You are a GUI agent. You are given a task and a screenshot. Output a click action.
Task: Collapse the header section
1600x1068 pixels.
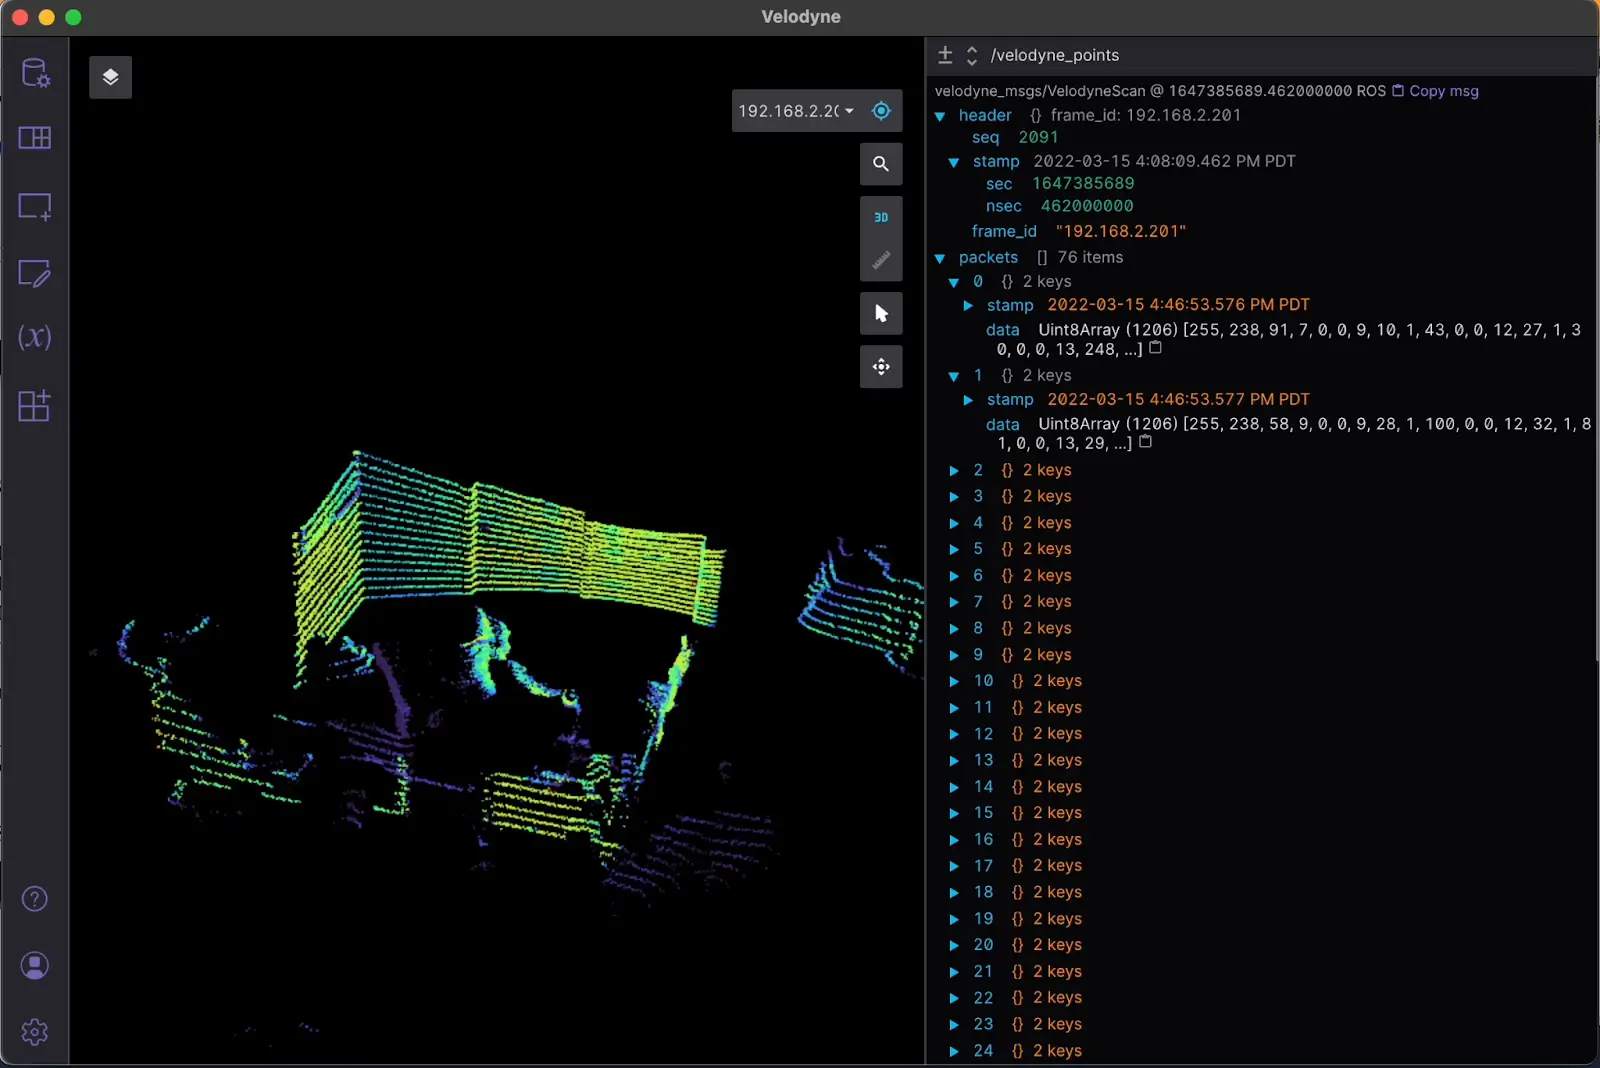pyautogui.click(x=941, y=115)
